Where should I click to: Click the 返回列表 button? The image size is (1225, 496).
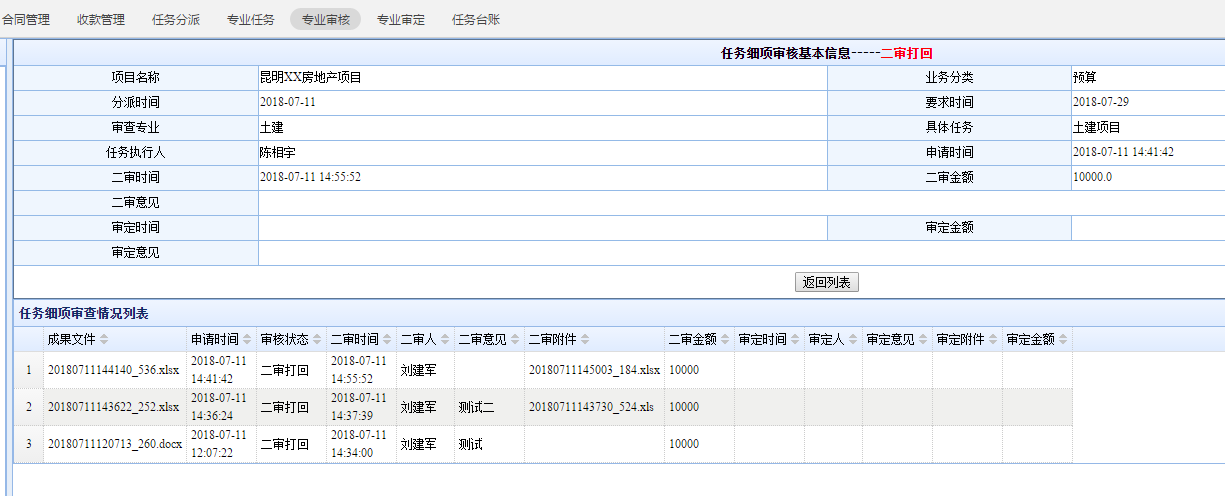point(827,283)
